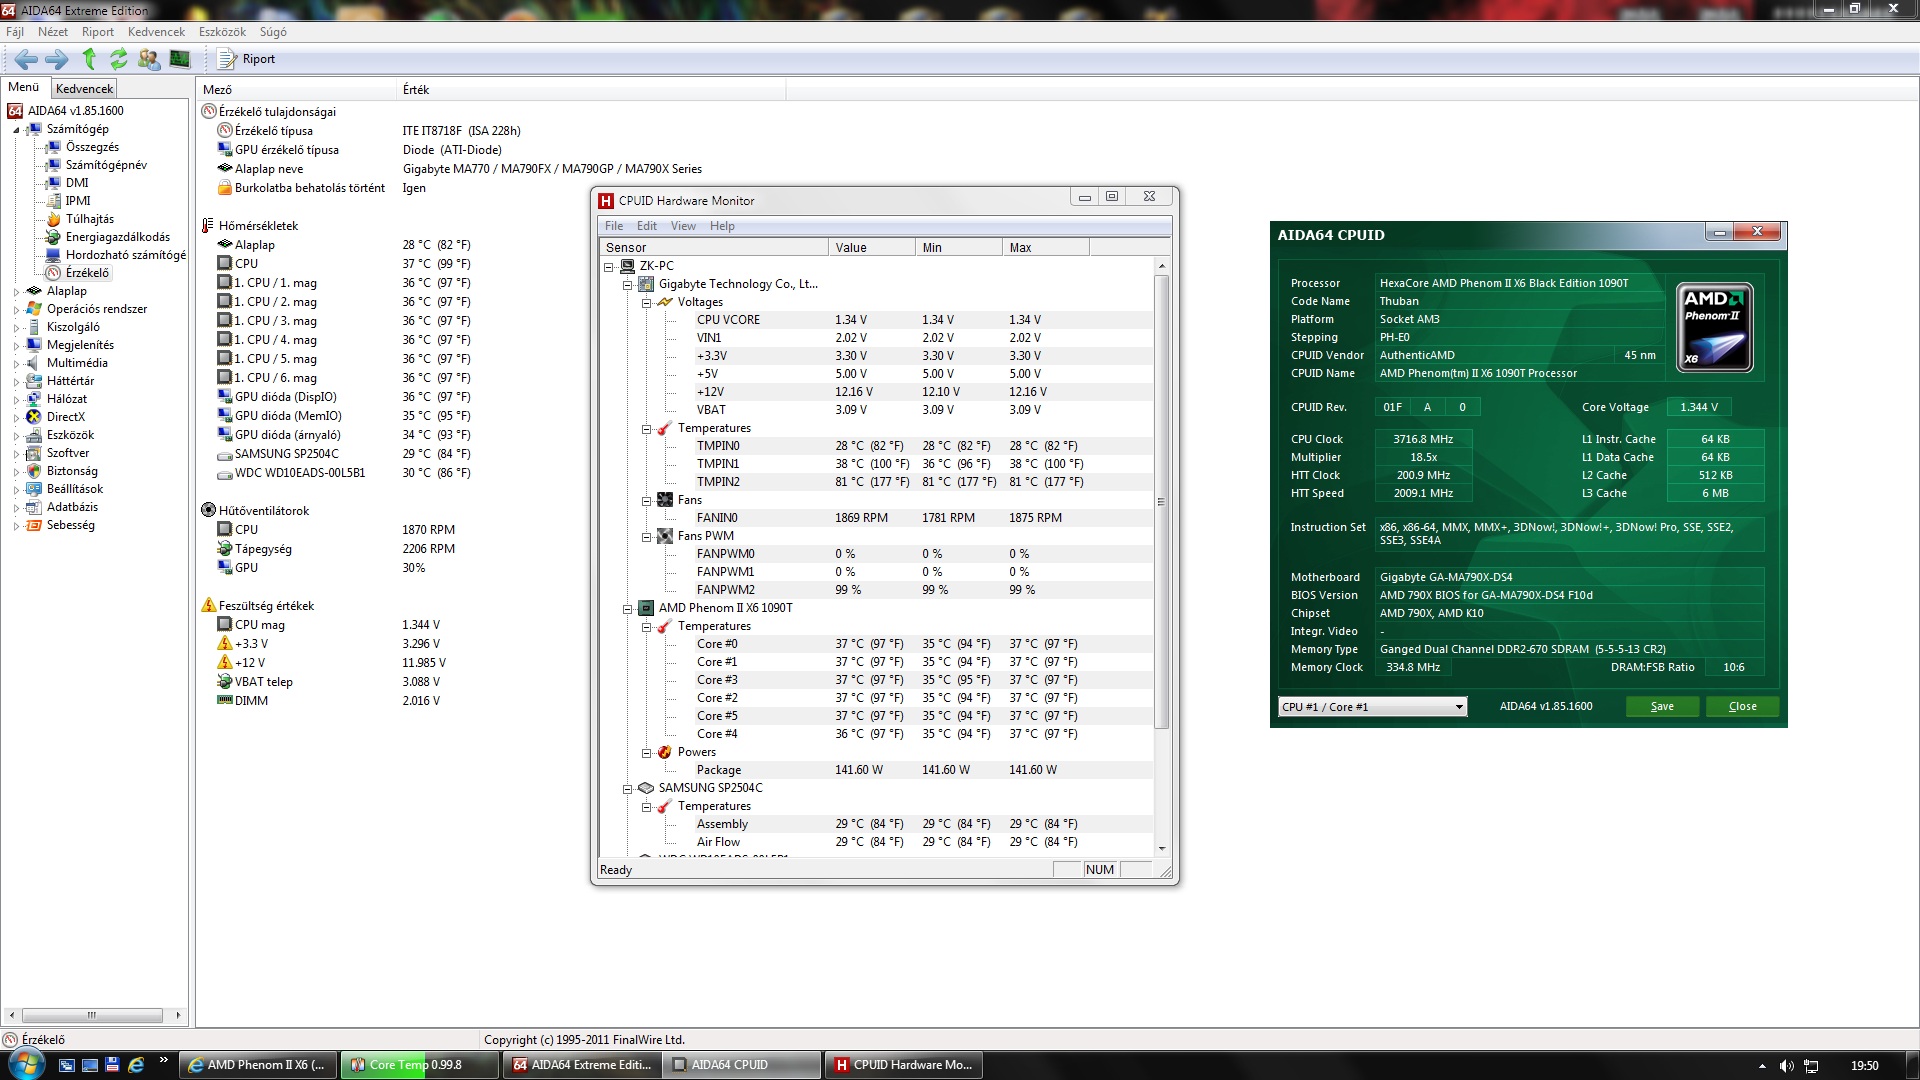Select the Érzékelő tree item

88,273
